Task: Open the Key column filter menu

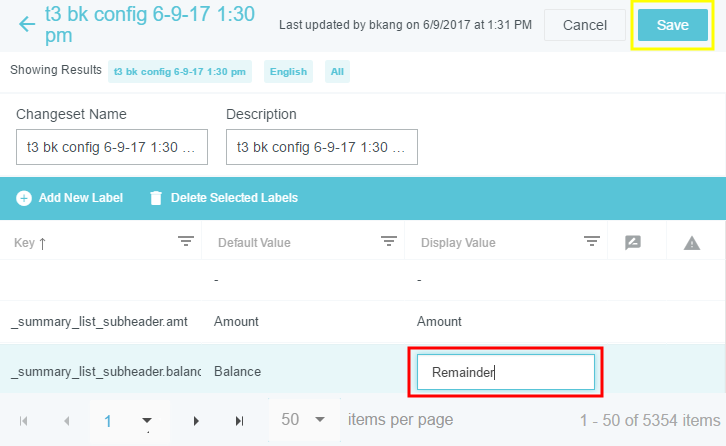Action: coord(185,242)
